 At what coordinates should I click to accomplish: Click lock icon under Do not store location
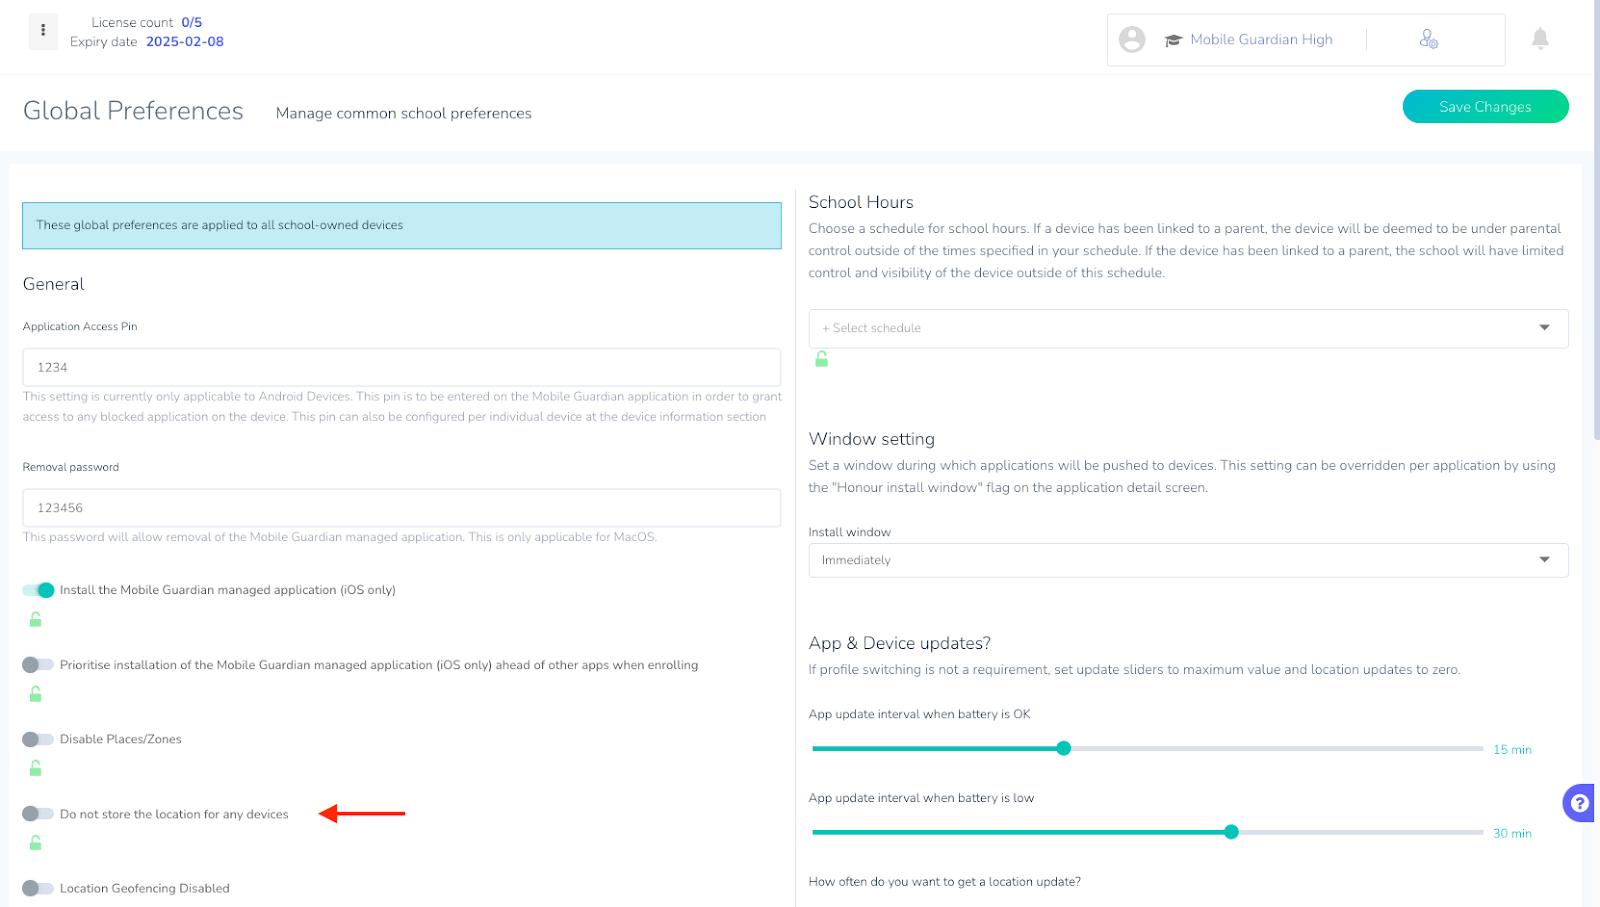(35, 843)
